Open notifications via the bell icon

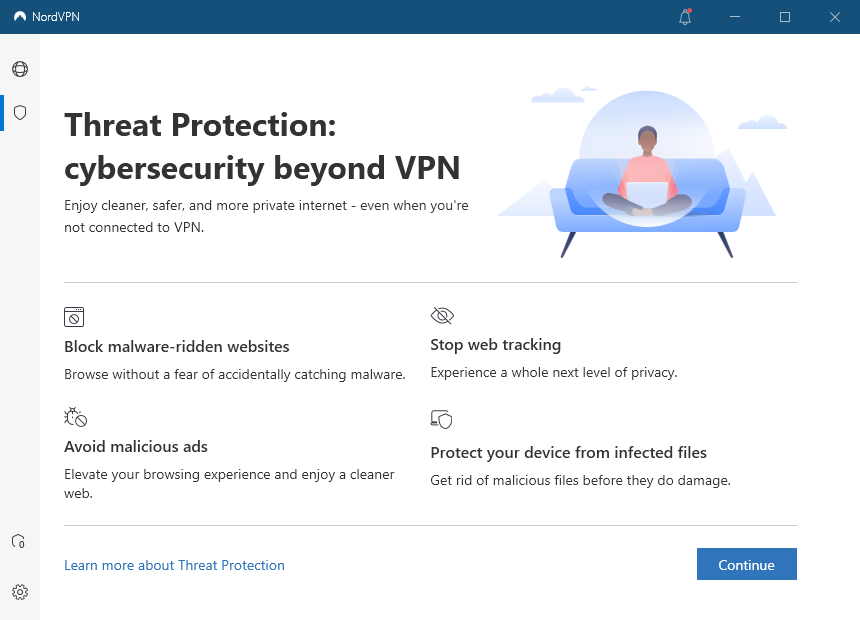coord(684,17)
